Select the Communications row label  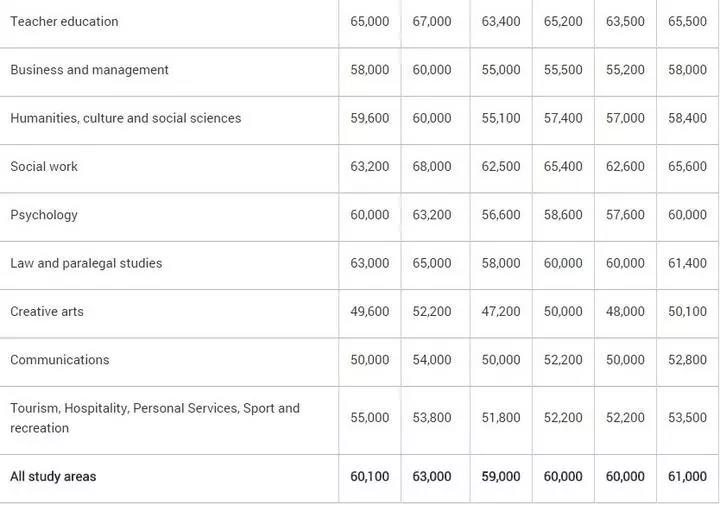pyautogui.click(x=60, y=360)
